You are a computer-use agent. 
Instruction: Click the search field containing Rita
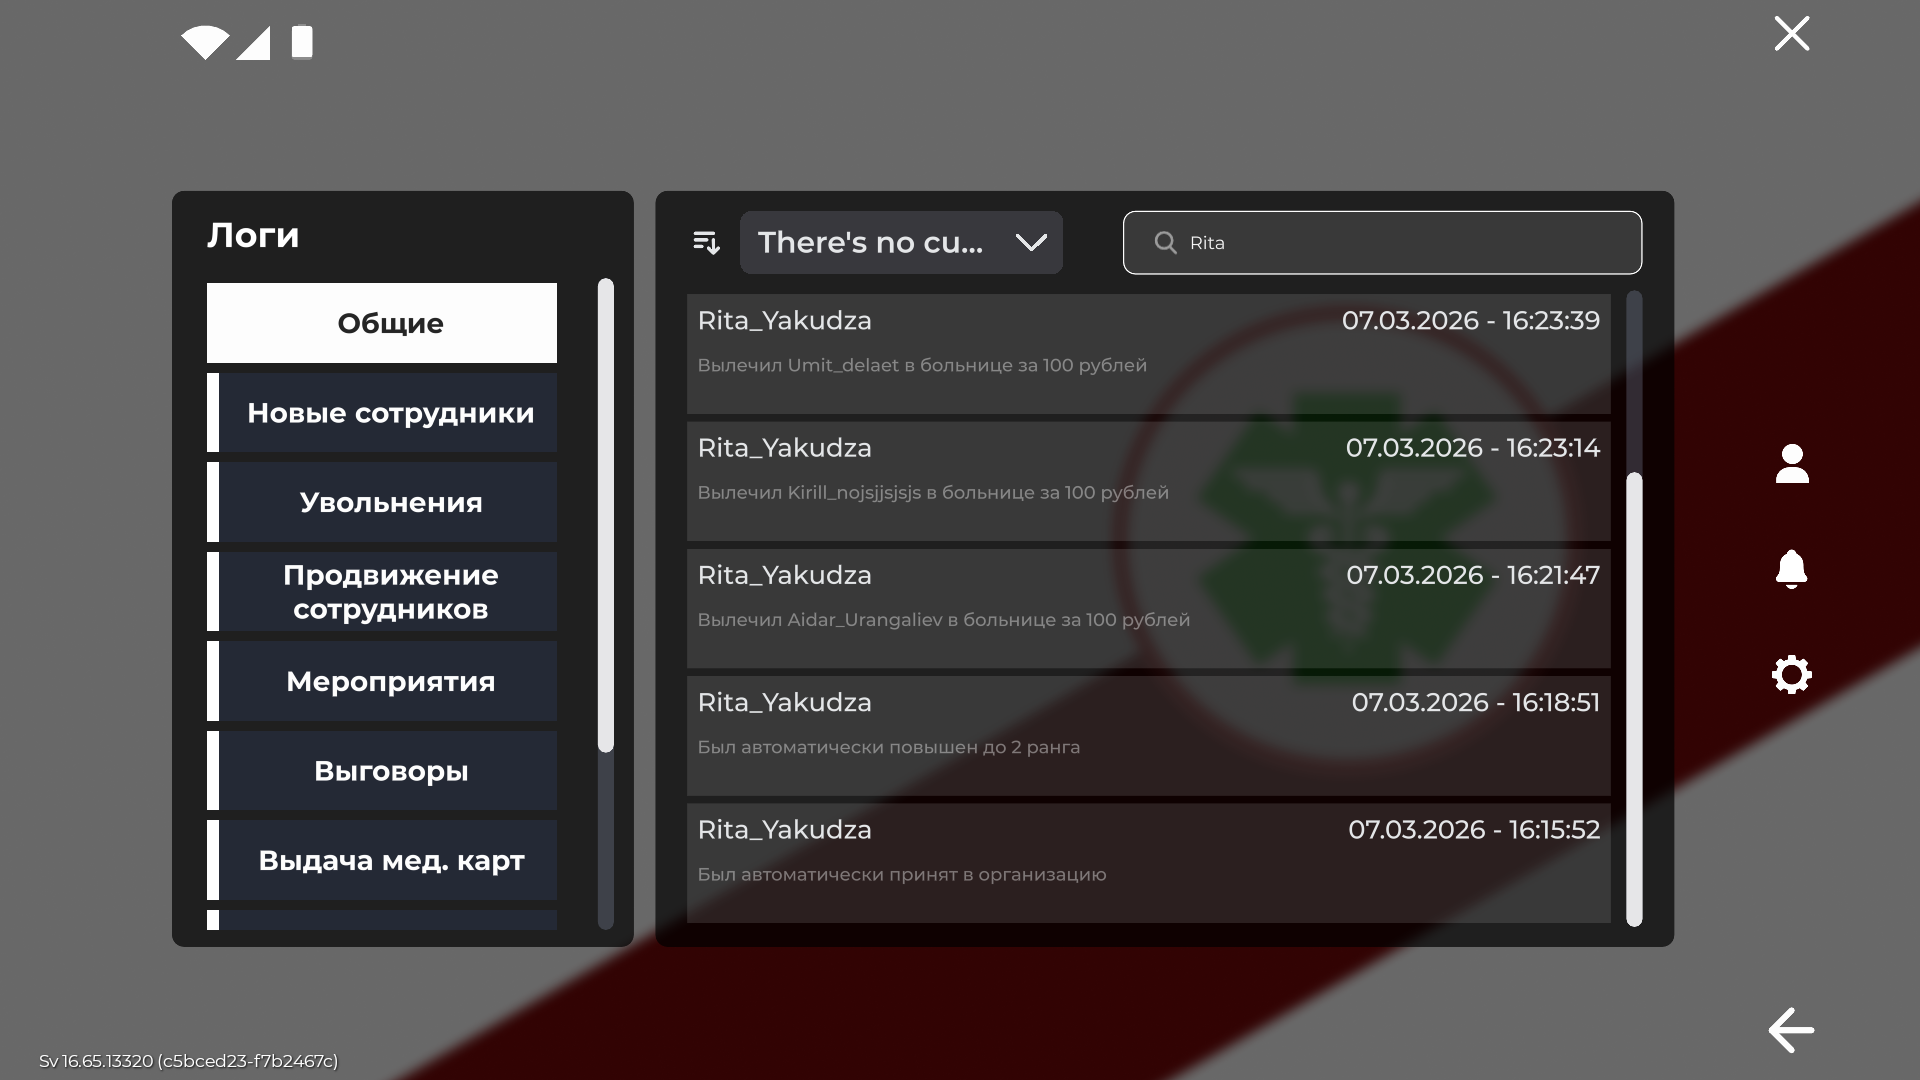click(x=1382, y=242)
